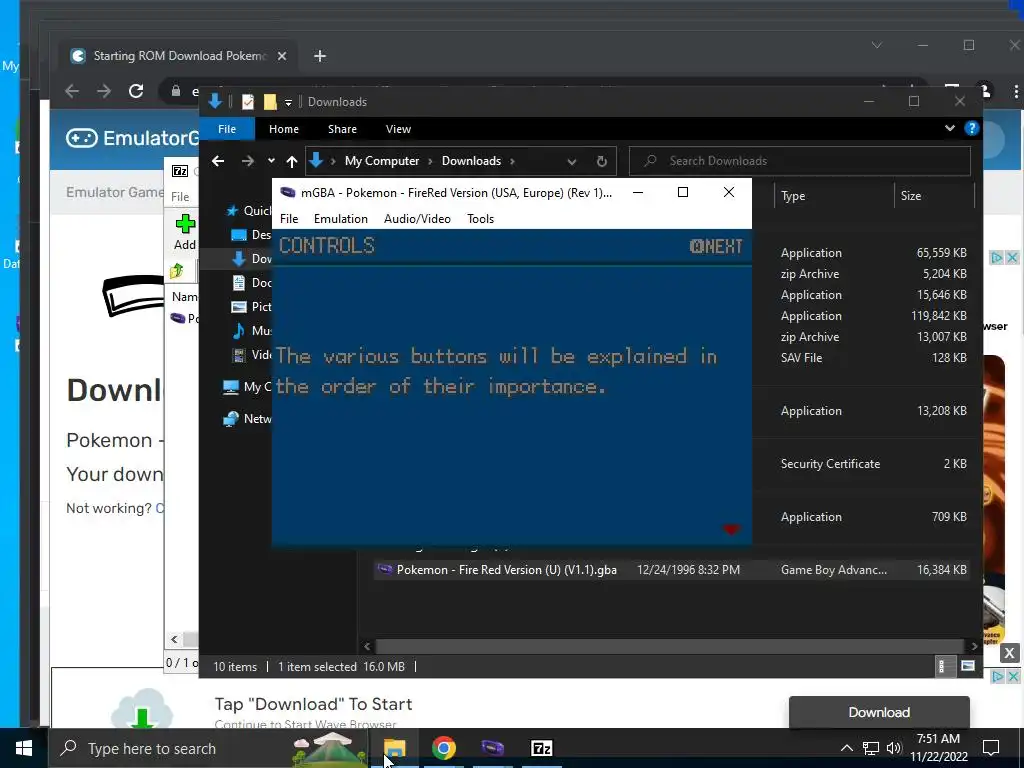Open the mGBA Audio/Video menu
Viewport: 1024px width, 768px height.
[x=417, y=219]
